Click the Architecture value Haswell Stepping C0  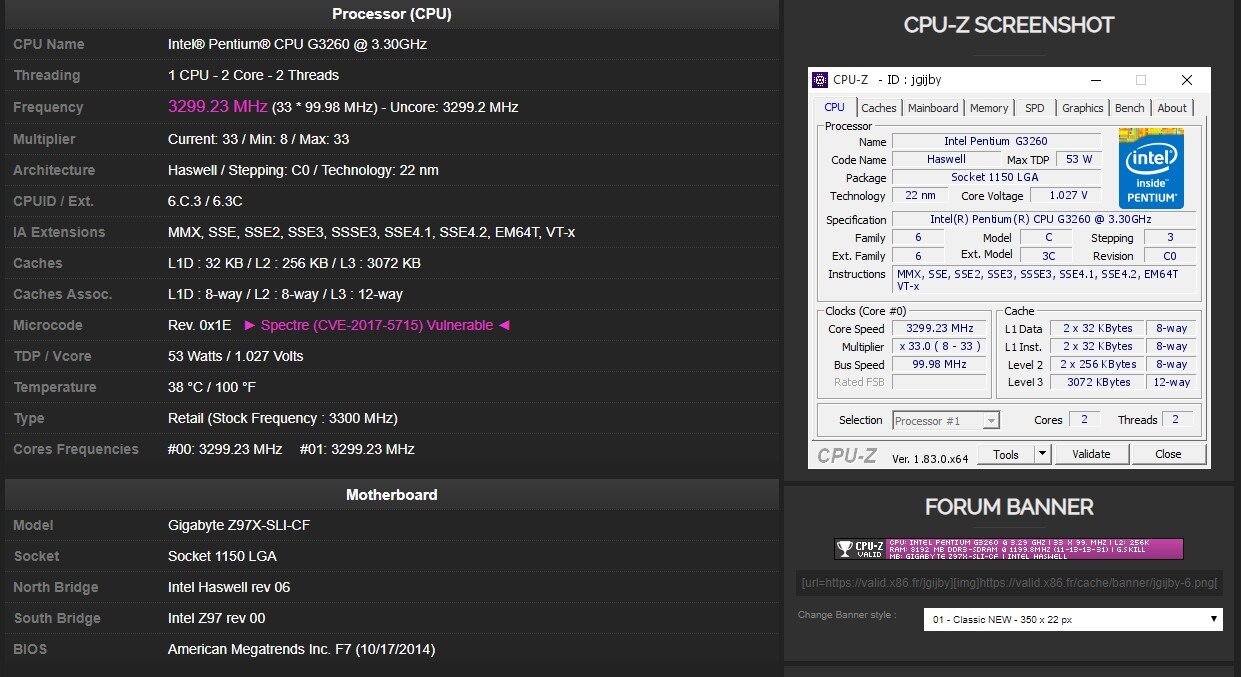[x=303, y=170]
